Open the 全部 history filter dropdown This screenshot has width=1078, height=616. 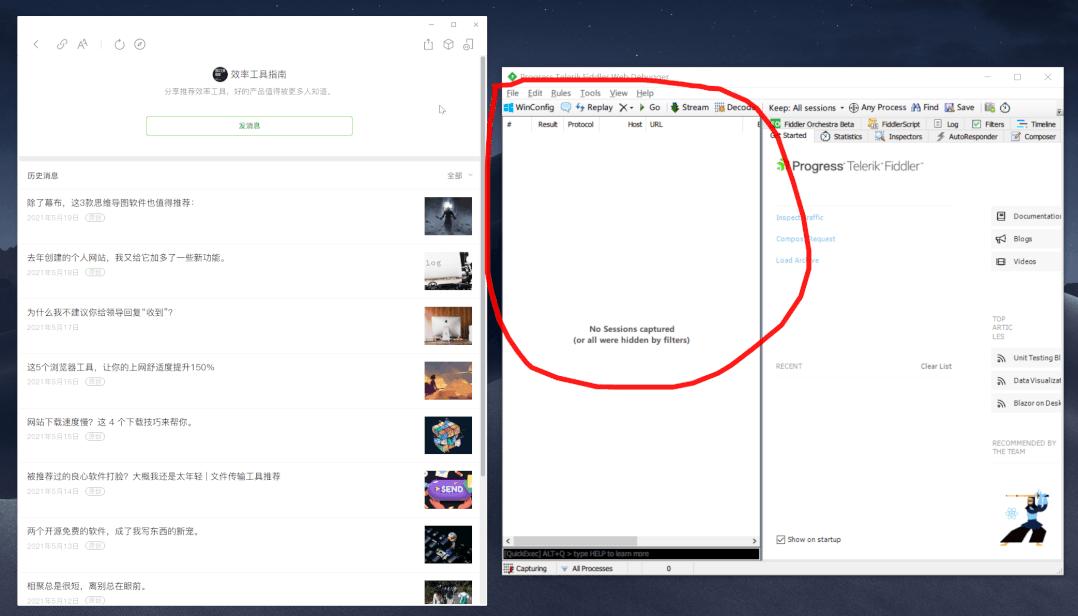pyautogui.click(x=459, y=175)
